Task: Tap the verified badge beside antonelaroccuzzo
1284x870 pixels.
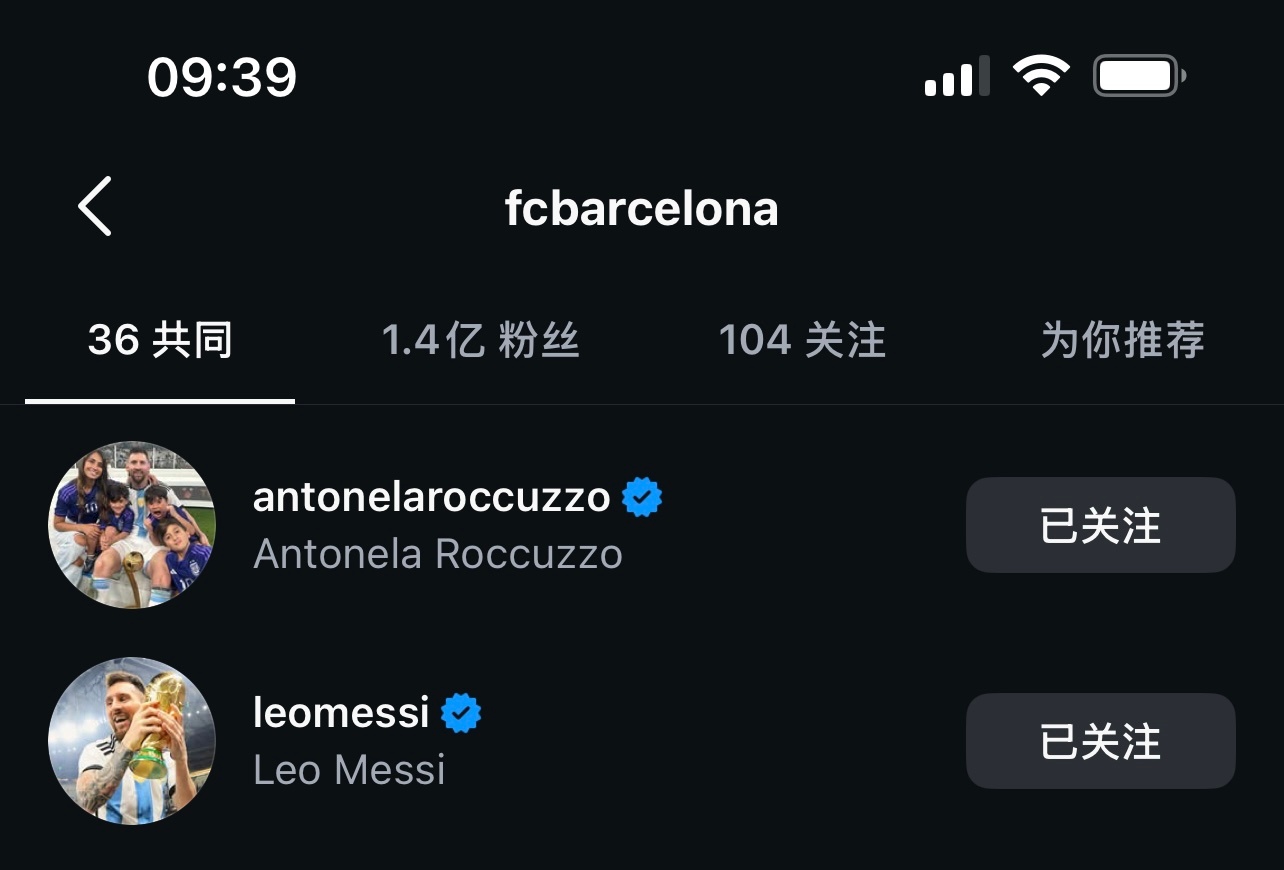Action: [642, 497]
